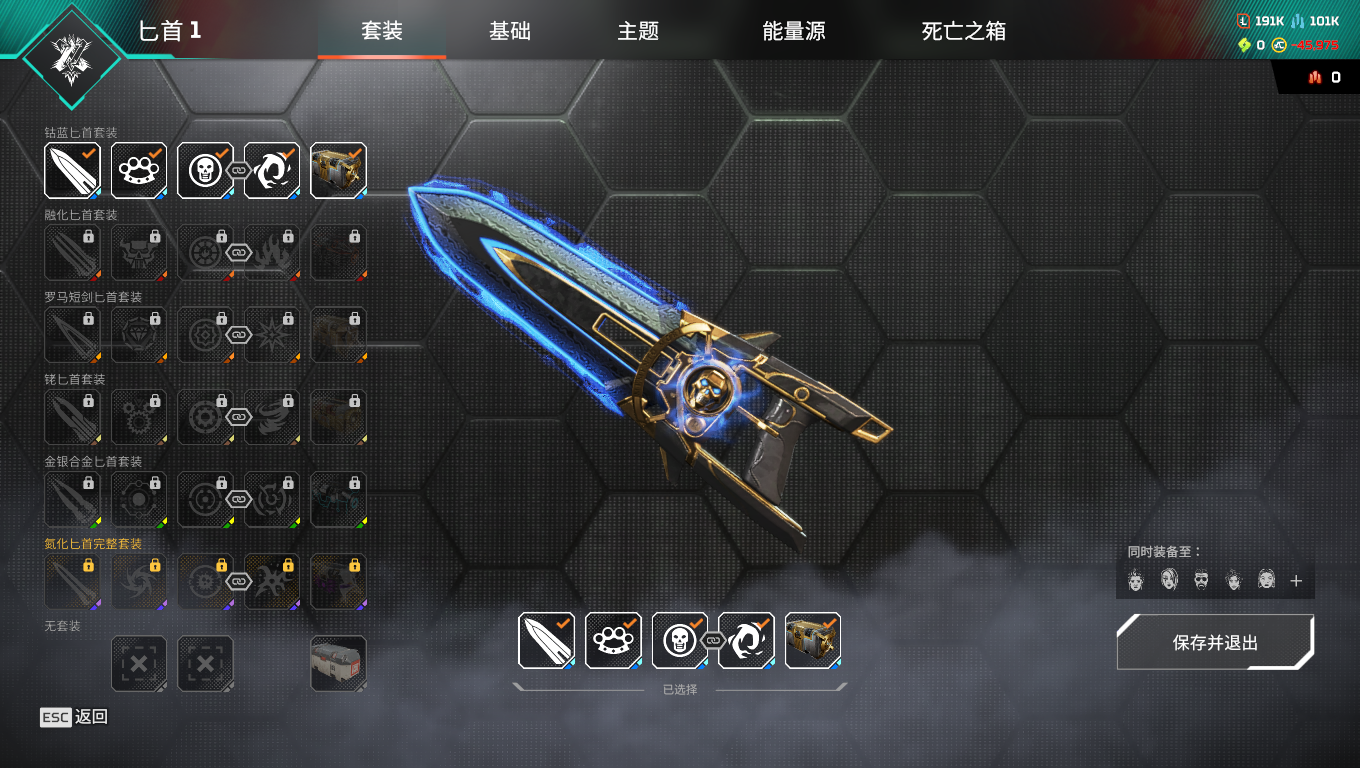Toggle the link icon in the selected items bar
The height and width of the screenshot is (768, 1360).
[x=713, y=640]
